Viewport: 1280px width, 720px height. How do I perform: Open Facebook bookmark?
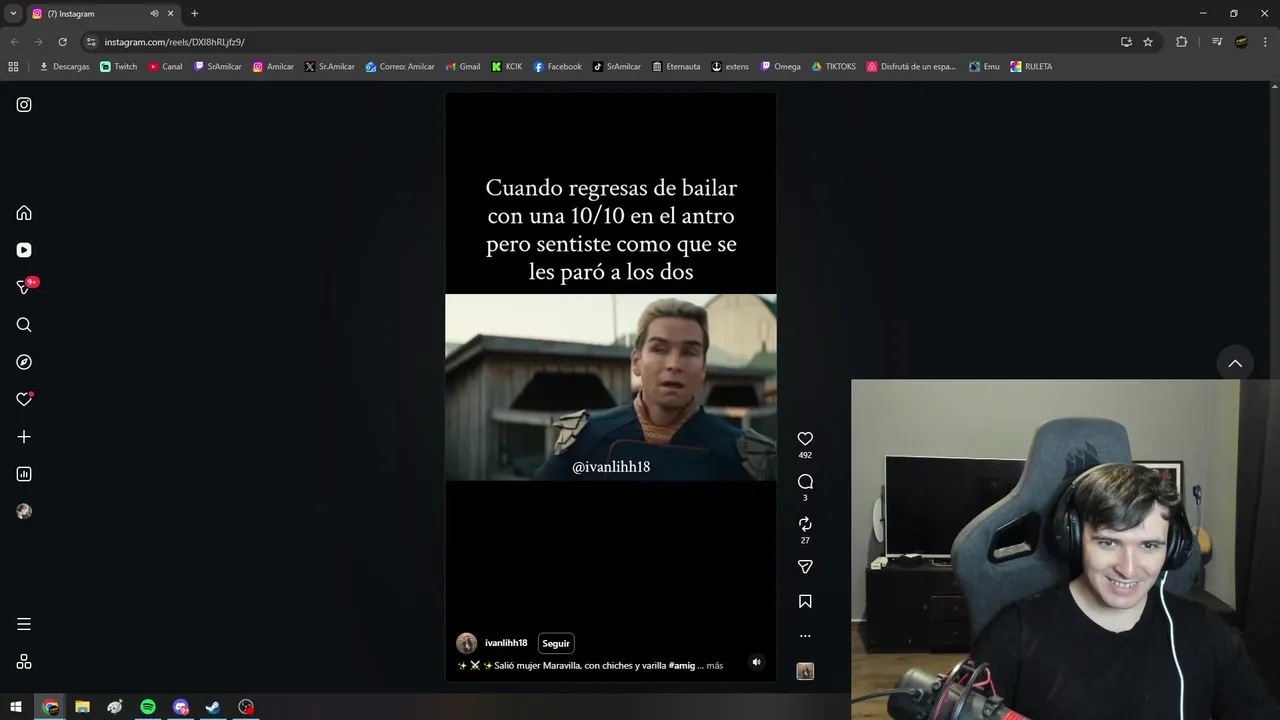point(558,67)
